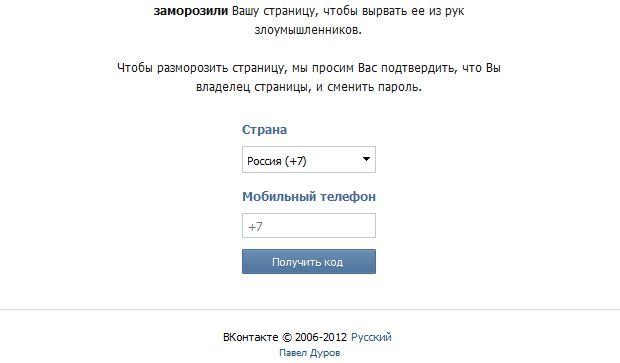Screen dimensions: 620x363
Task: Click the Получить код button
Action: pyautogui.click(x=309, y=261)
